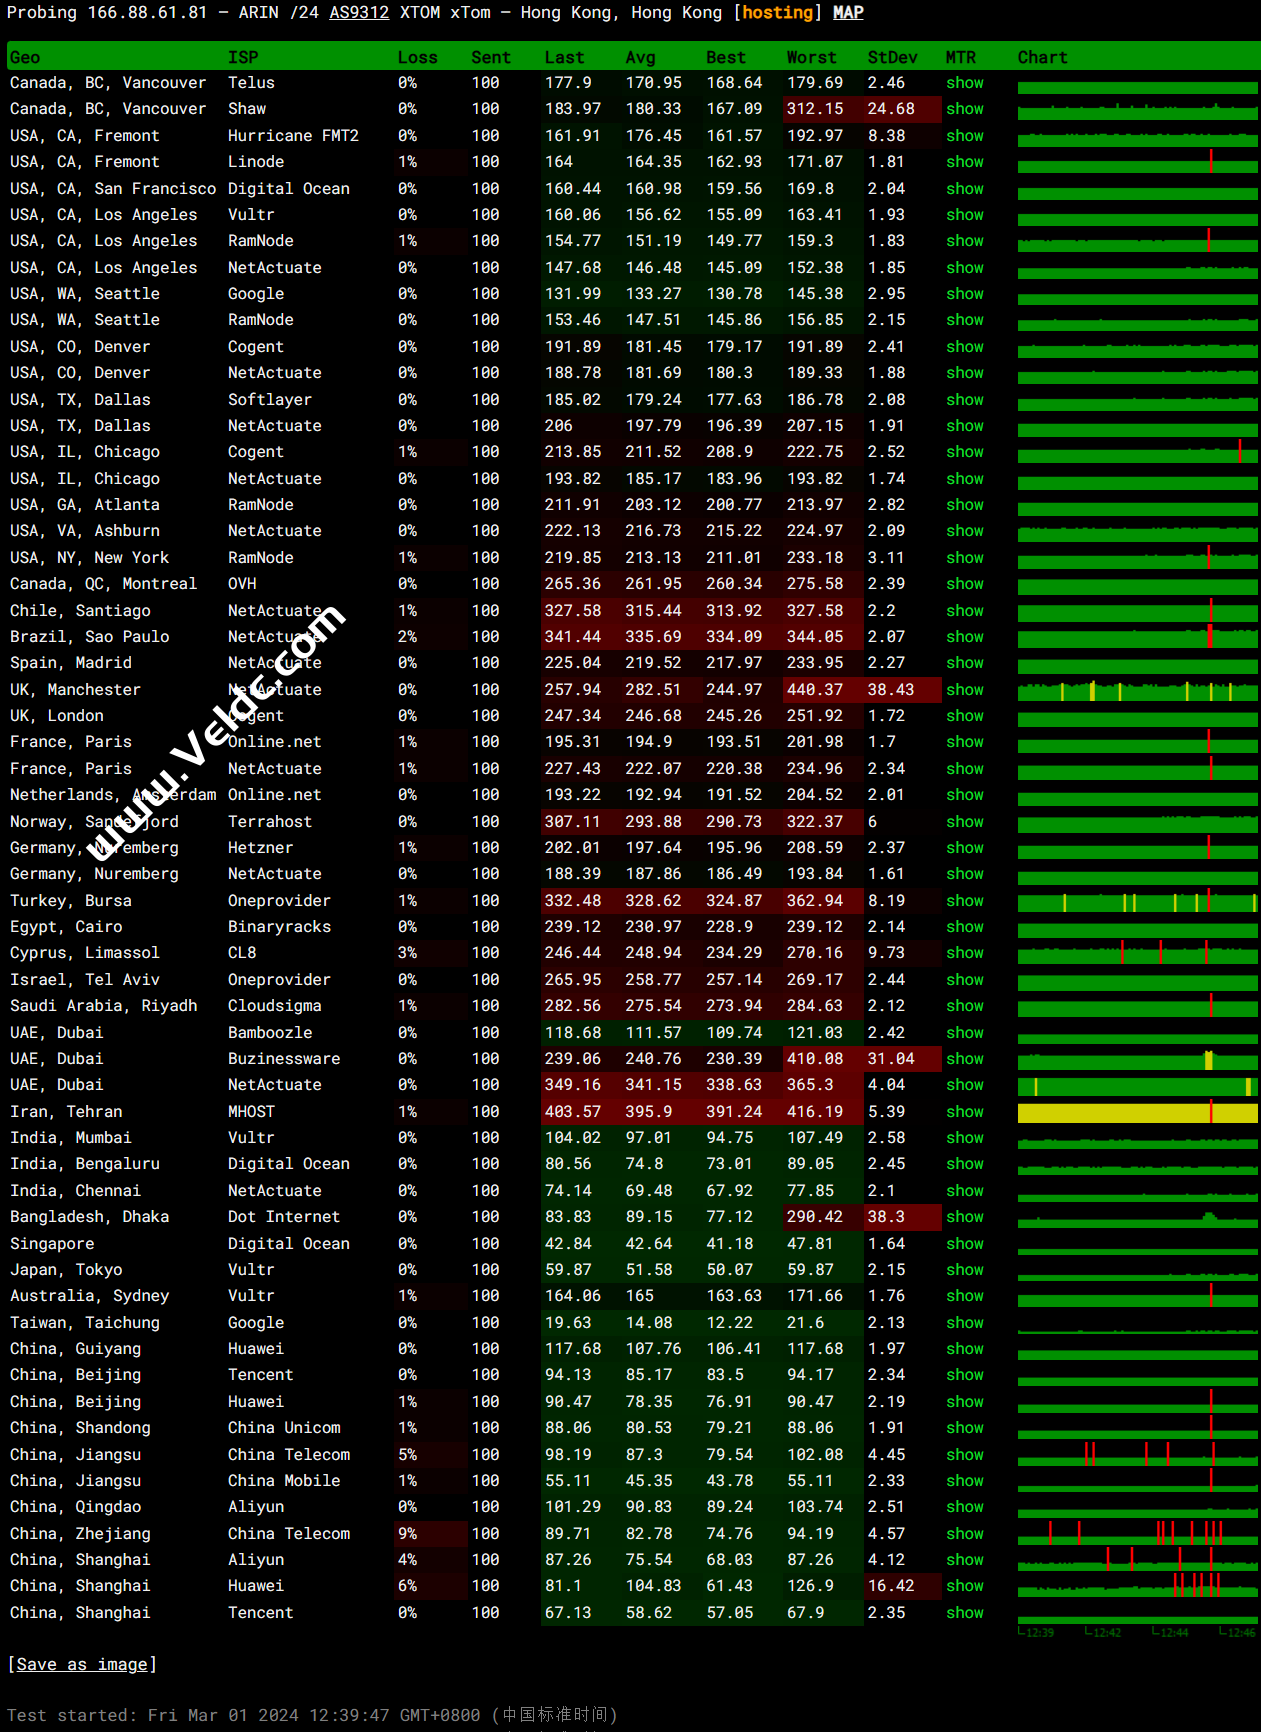Show MTR for Nuremberg Hetzner row
1261x1732 pixels.
965,848
